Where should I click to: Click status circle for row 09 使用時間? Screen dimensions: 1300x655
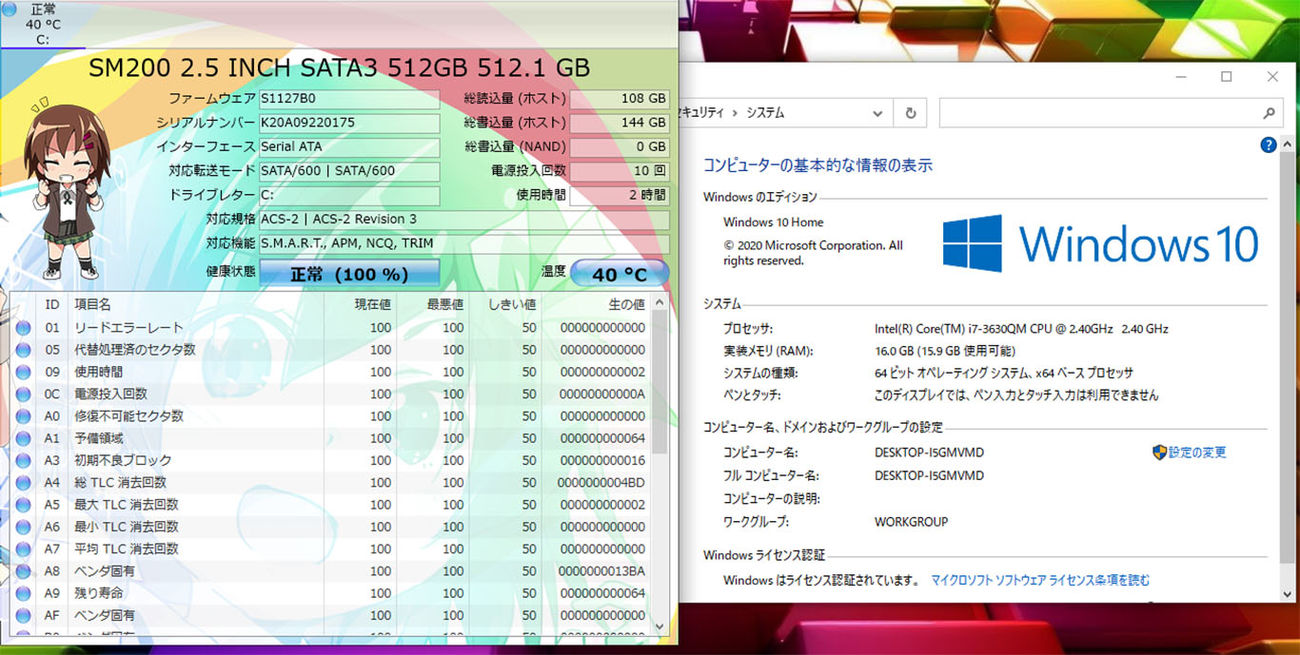click(23, 372)
